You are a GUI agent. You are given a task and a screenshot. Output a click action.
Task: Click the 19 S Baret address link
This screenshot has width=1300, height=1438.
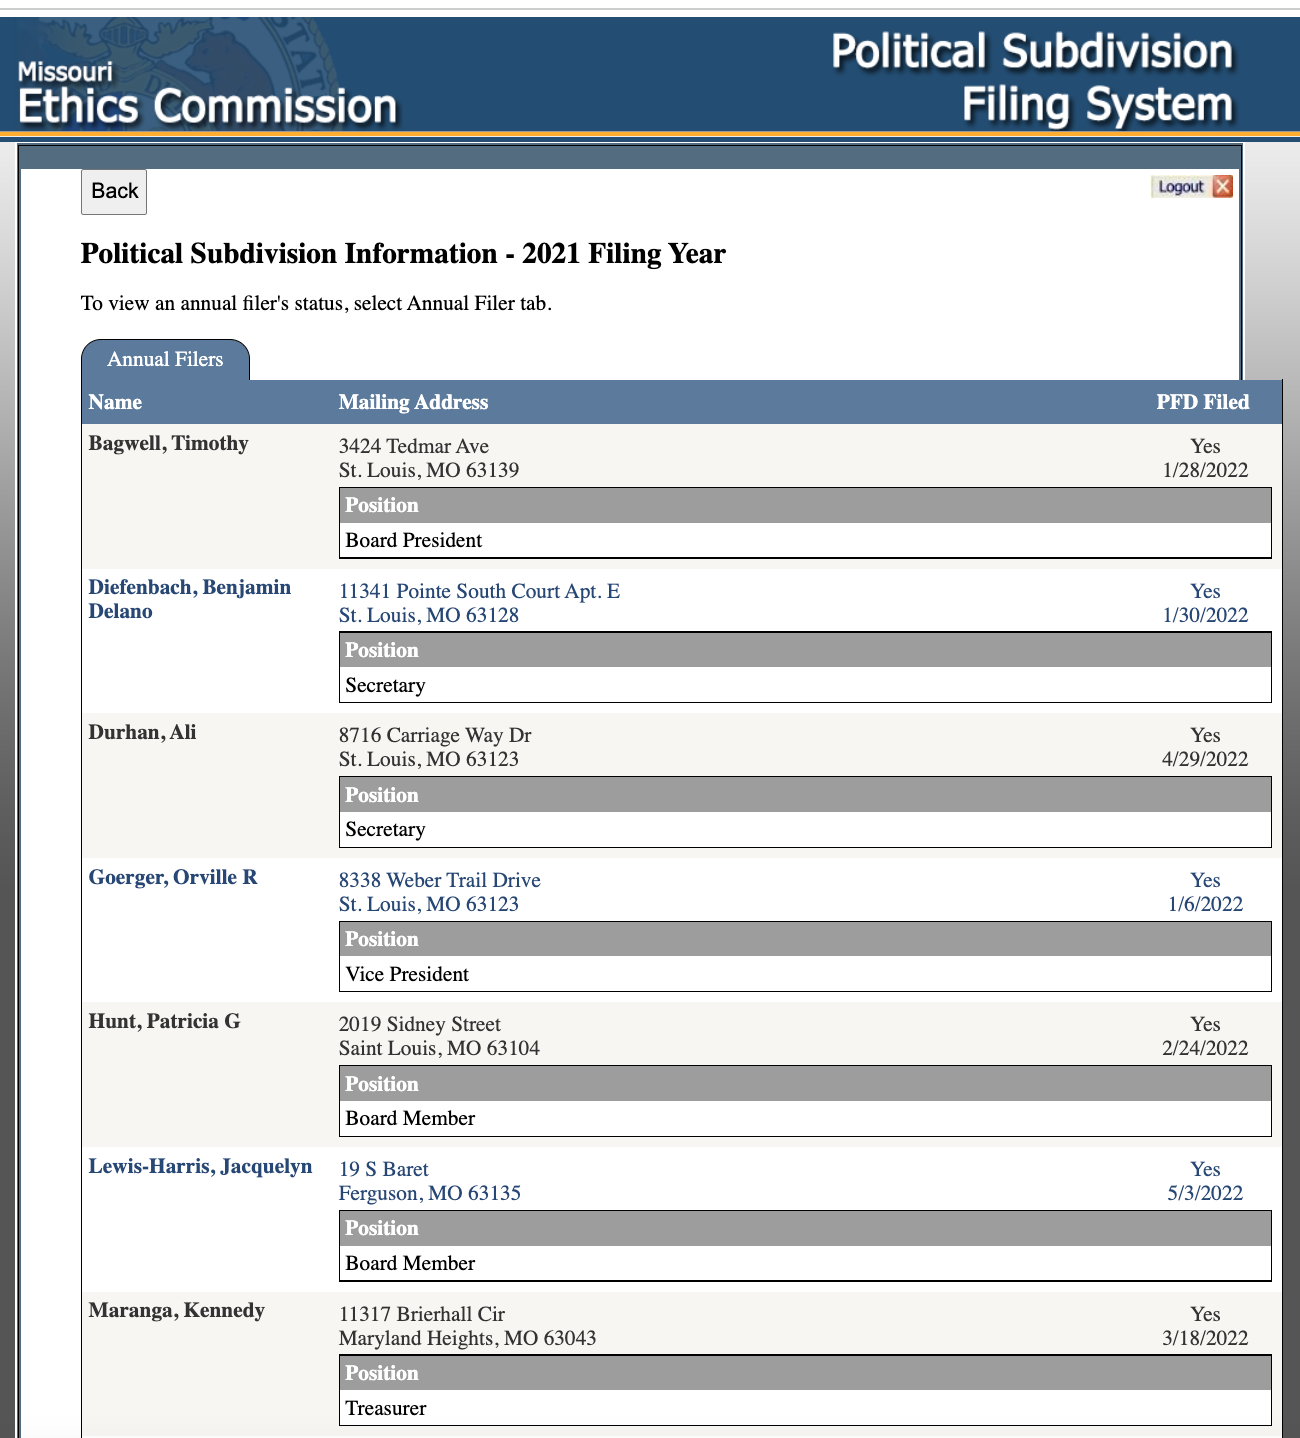point(383,1169)
